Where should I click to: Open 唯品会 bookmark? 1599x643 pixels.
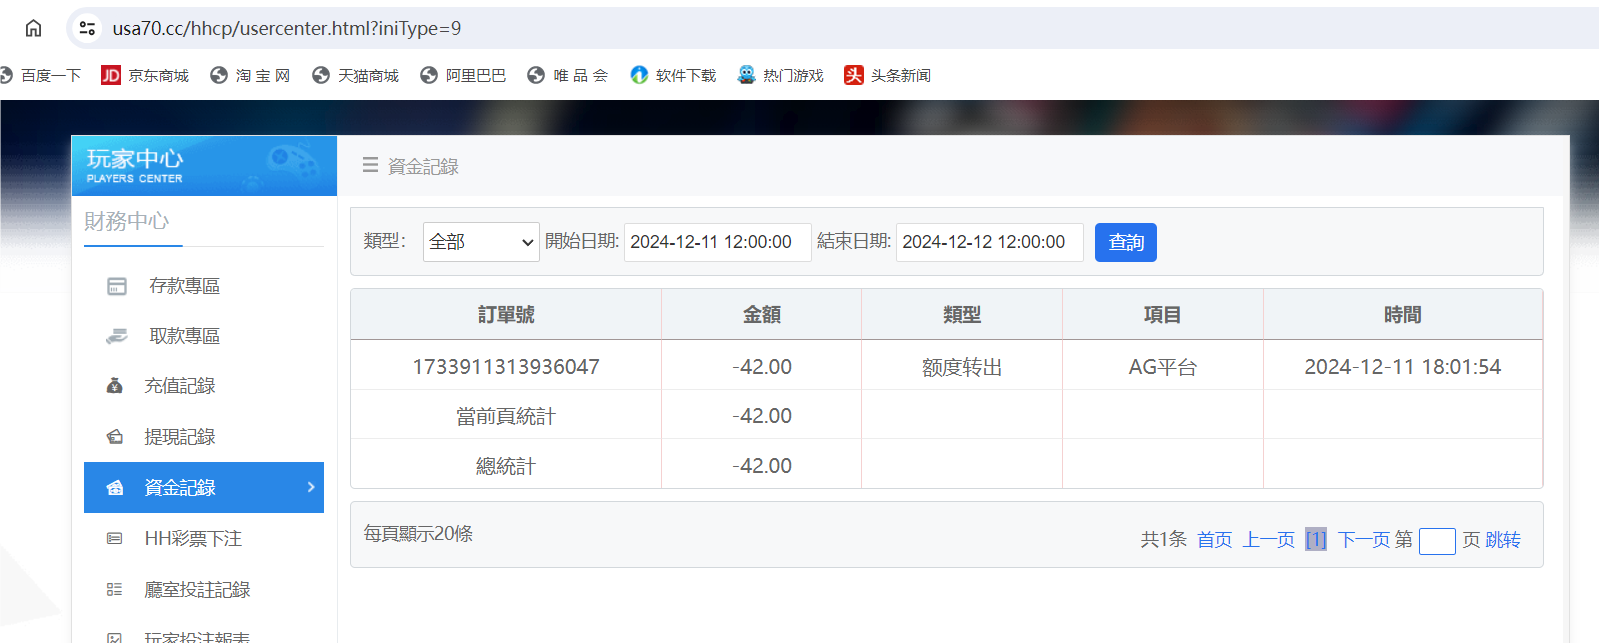(x=567, y=75)
